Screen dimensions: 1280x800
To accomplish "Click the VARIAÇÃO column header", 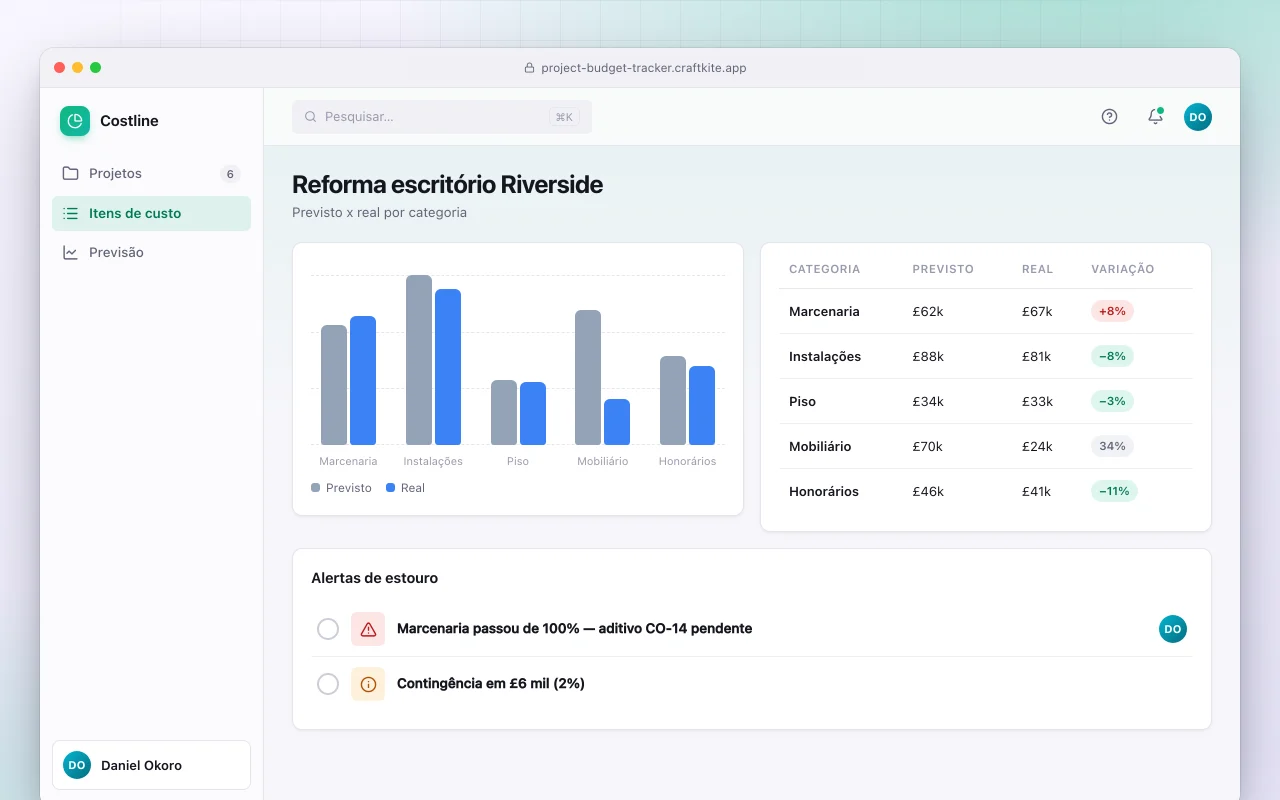I will coord(1123,269).
